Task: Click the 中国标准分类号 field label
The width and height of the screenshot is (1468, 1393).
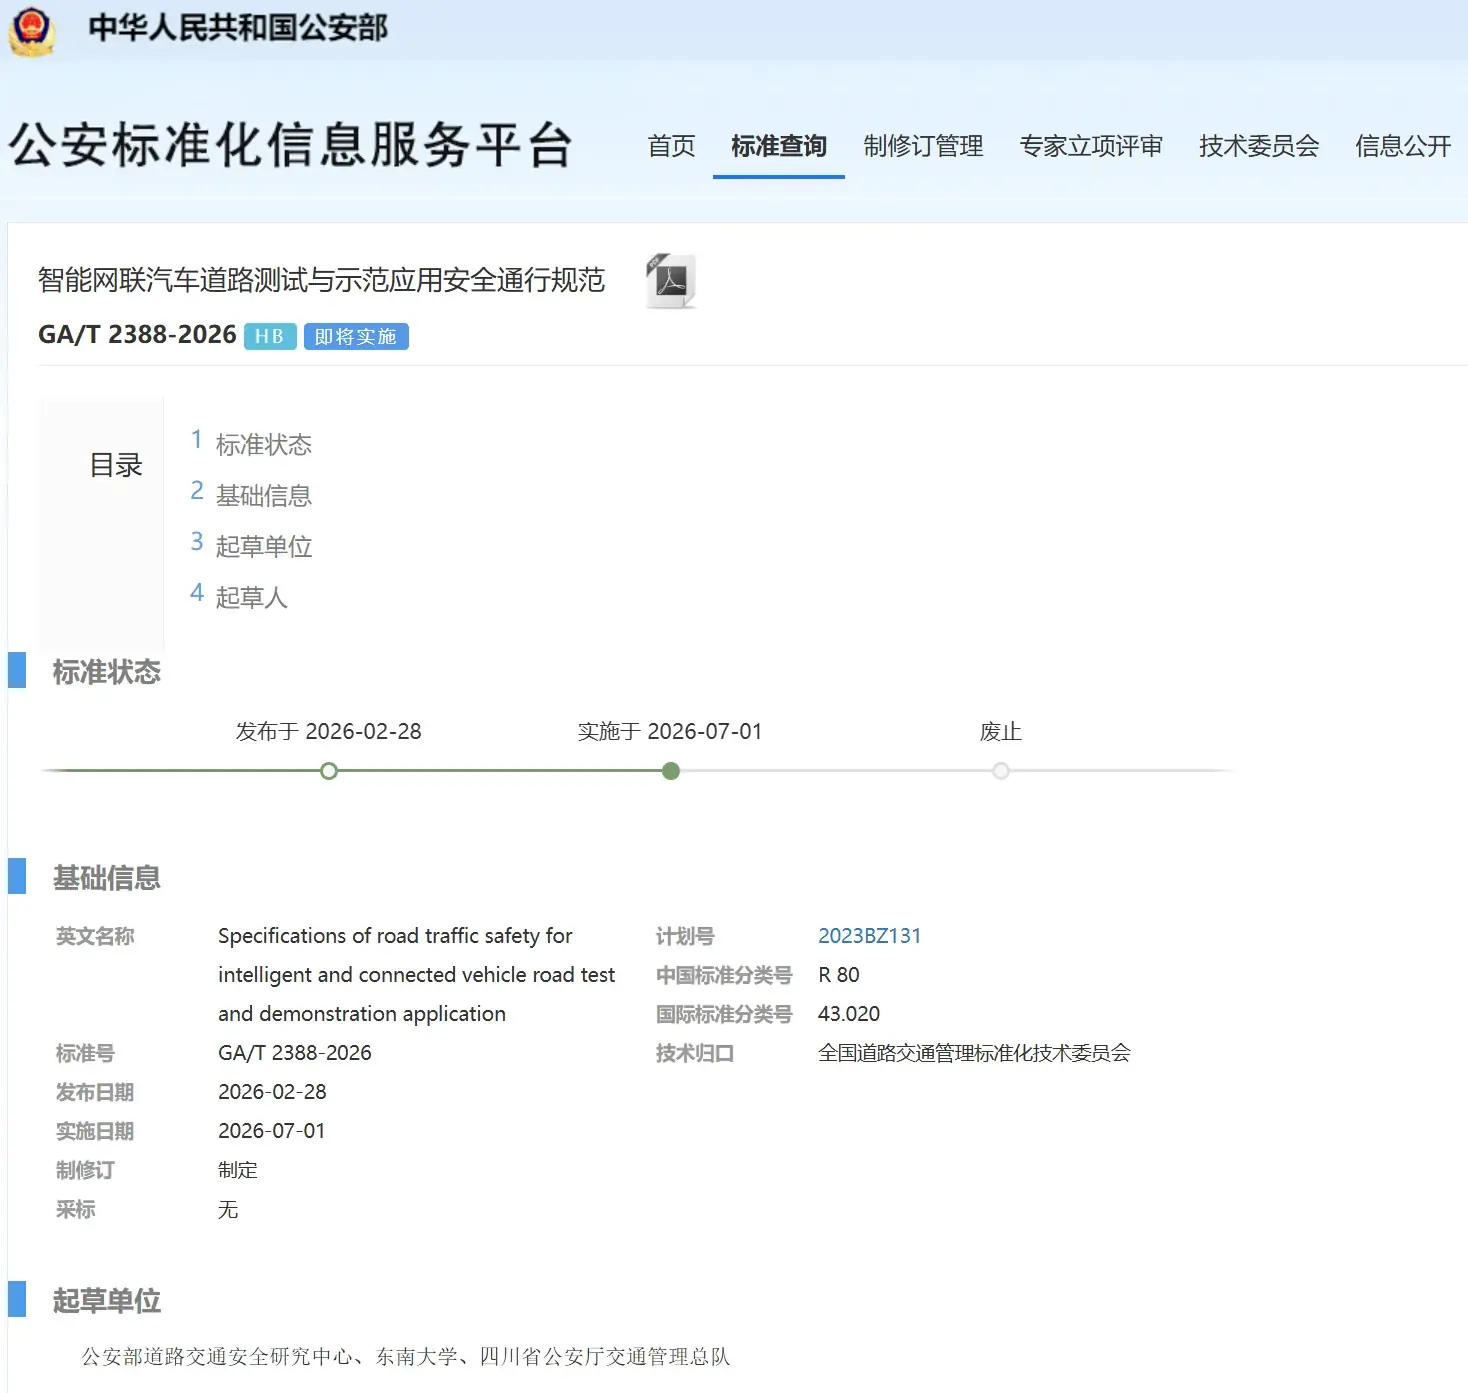Action: (x=724, y=975)
